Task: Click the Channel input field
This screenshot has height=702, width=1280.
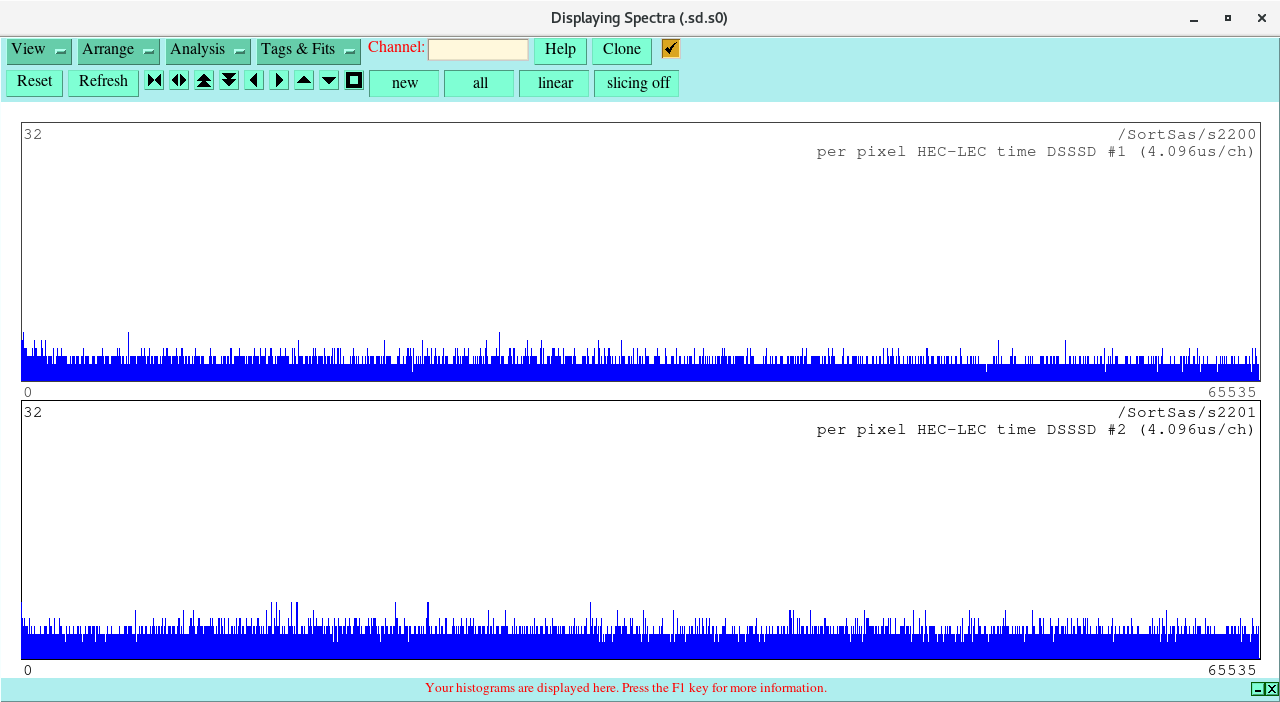Action: coord(478,50)
